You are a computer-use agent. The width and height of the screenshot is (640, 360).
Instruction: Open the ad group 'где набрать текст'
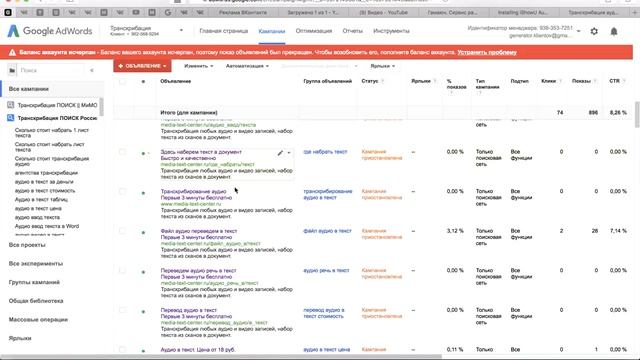[325, 152]
